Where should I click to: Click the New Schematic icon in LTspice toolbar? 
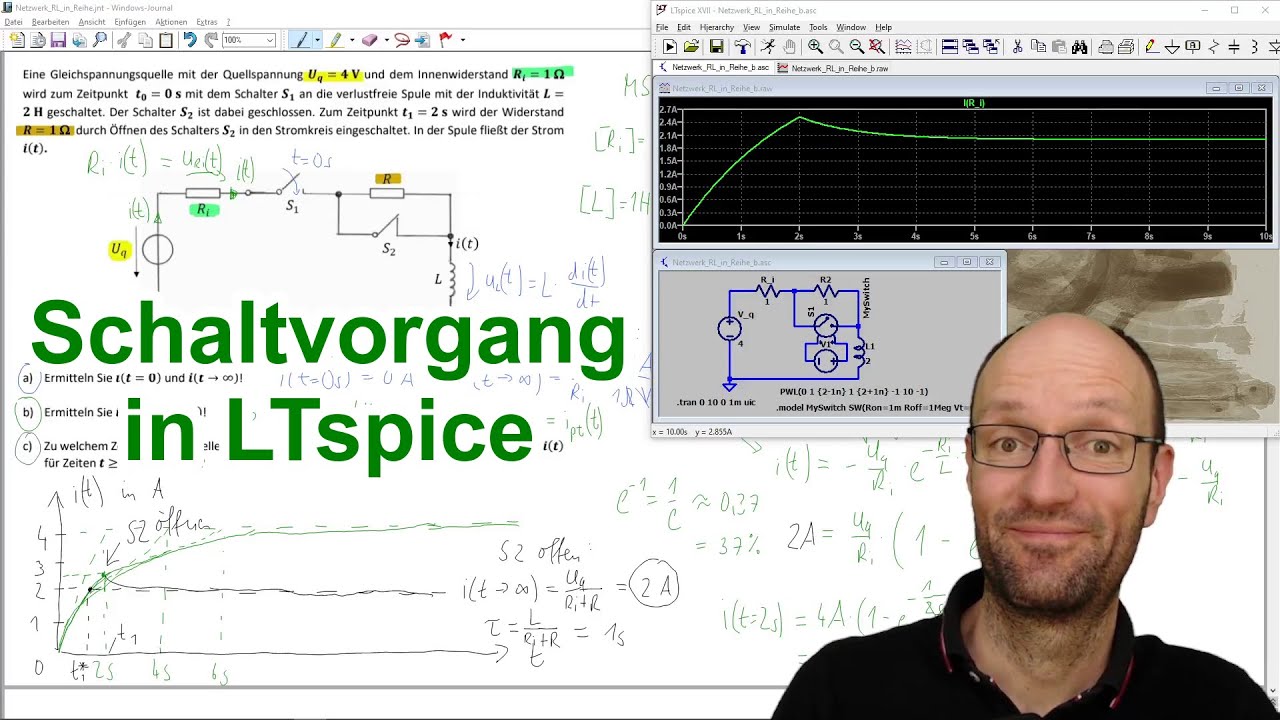pyautogui.click(x=670, y=47)
